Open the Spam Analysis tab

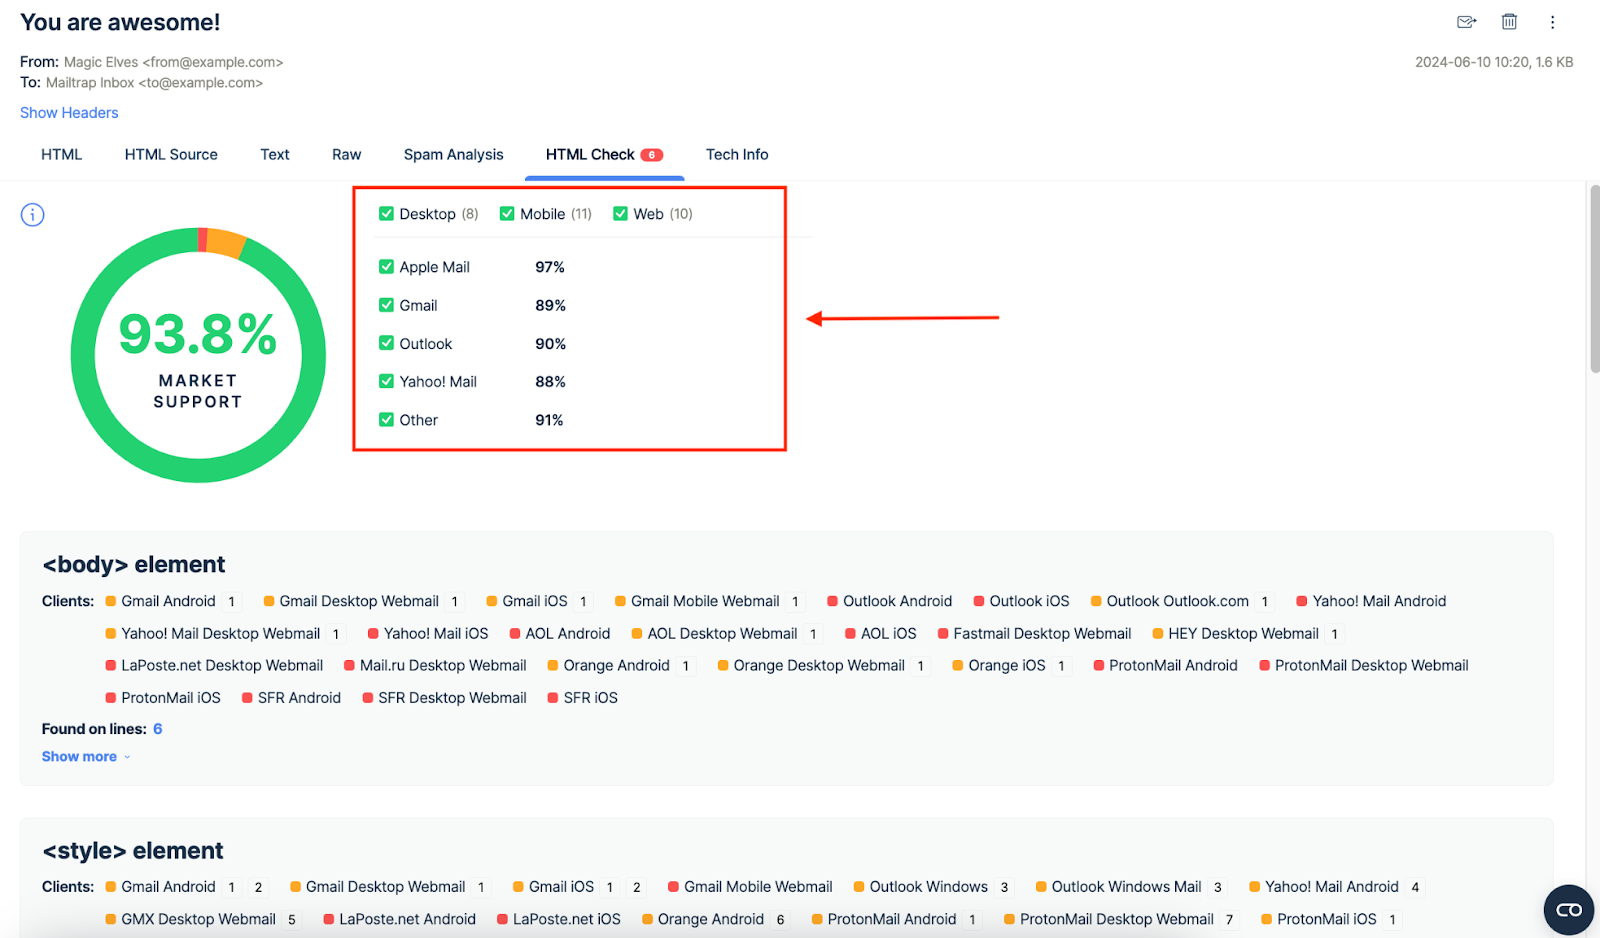click(x=453, y=154)
